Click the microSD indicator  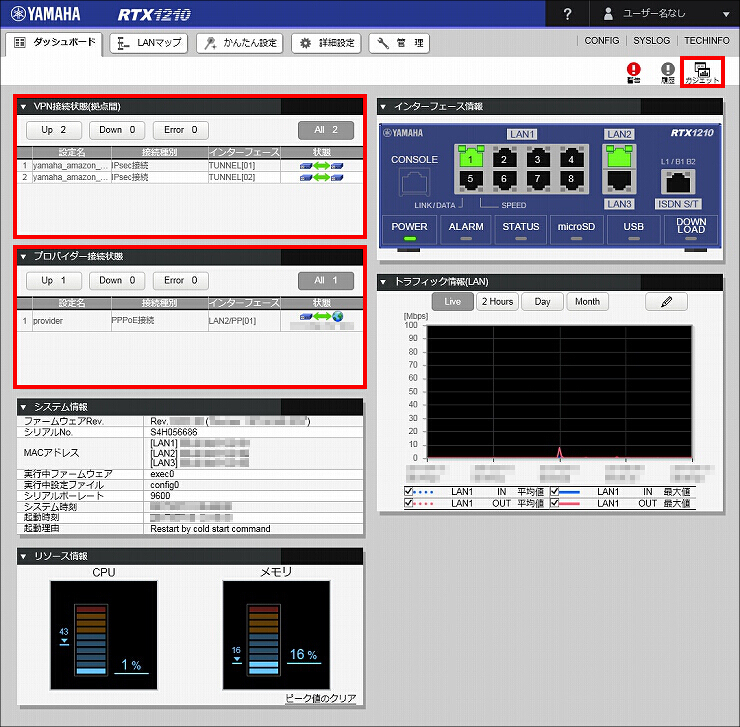[x=576, y=230]
